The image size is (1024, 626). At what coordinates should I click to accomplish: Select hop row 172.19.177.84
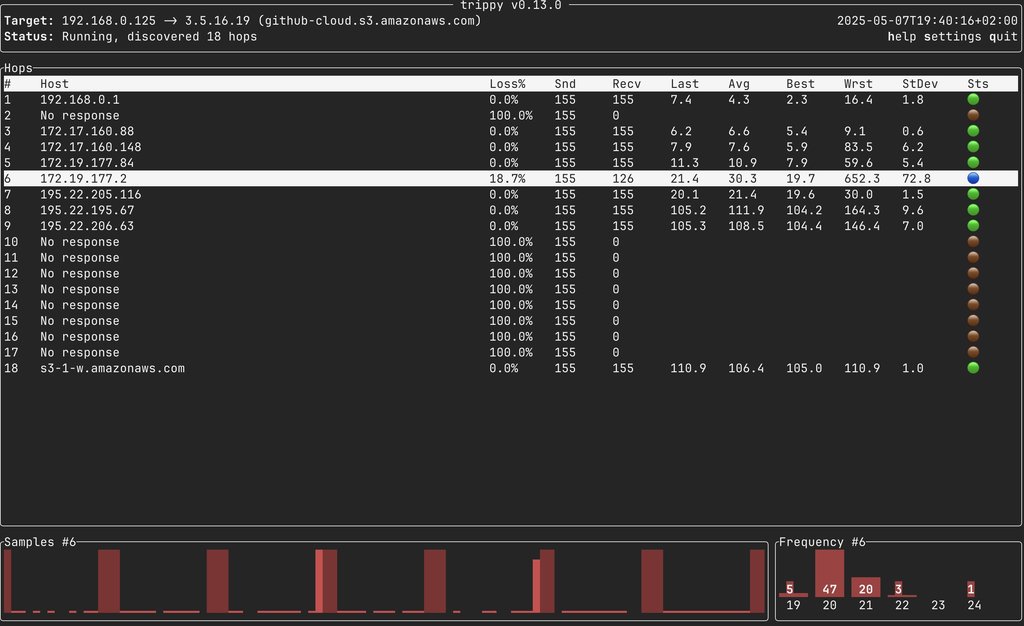click(x=509, y=162)
